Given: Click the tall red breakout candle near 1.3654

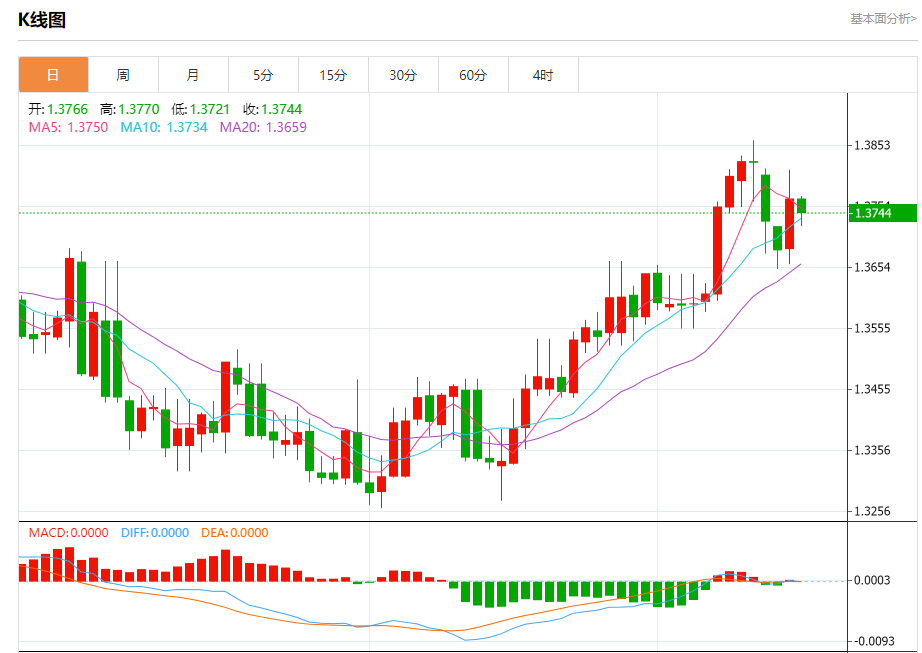Looking at the screenshot, I should pyautogui.click(x=717, y=250).
